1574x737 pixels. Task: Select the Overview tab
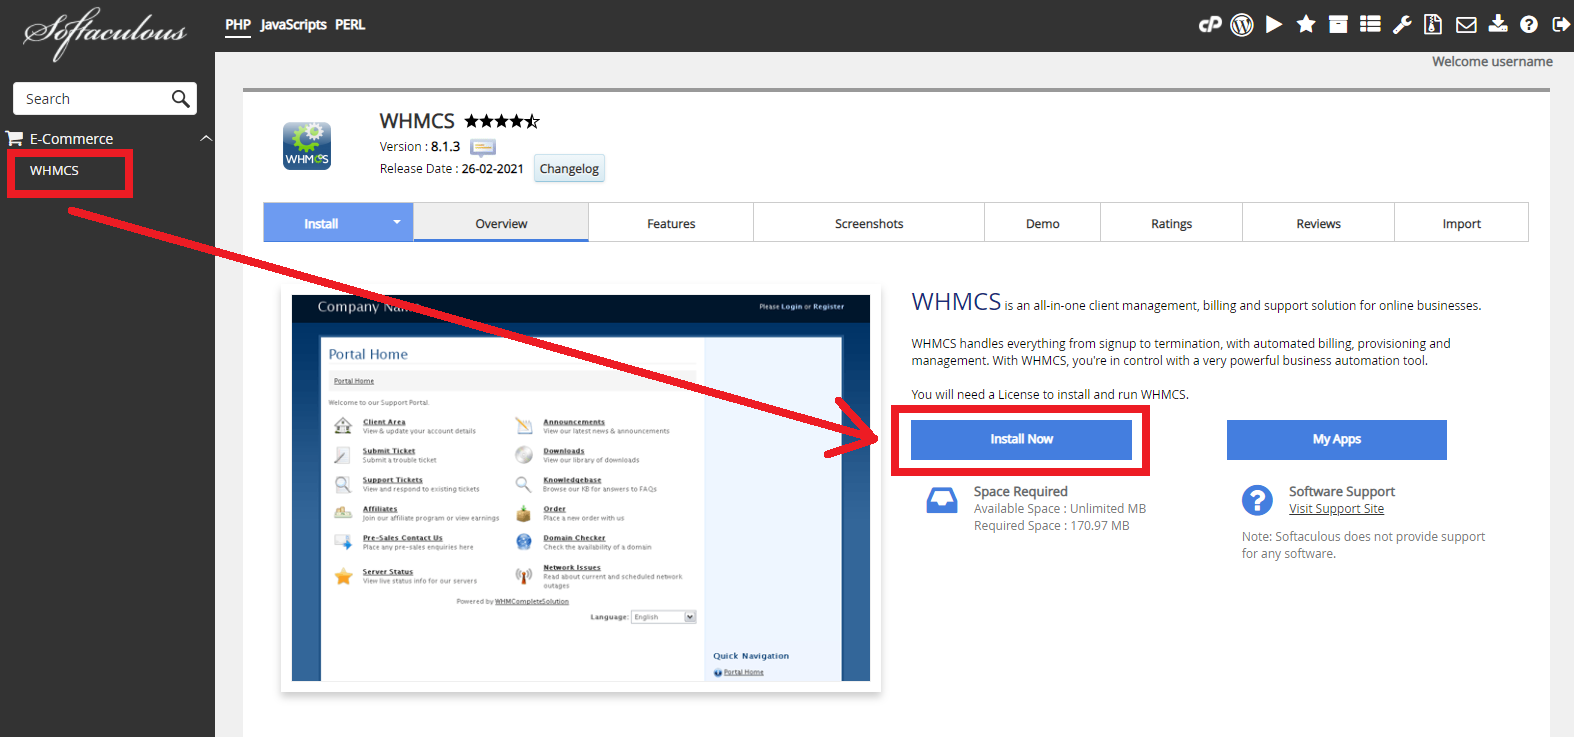click(x=501, y=223)
